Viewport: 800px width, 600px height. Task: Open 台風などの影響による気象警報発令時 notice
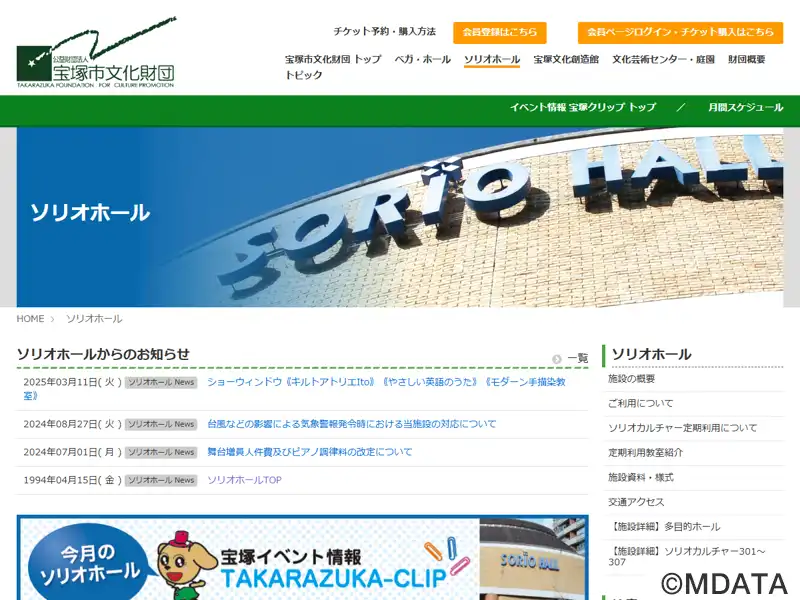tap(352, 424)
